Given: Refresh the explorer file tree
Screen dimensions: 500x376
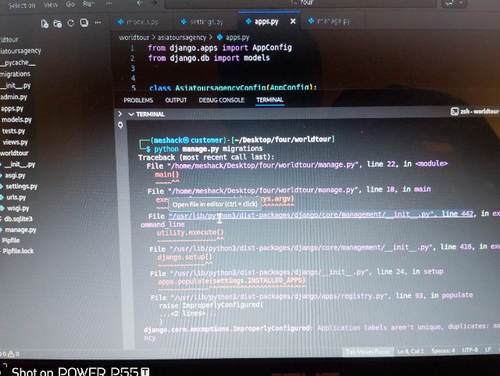Looking at the screenshot, I should [x=71, y=23].
